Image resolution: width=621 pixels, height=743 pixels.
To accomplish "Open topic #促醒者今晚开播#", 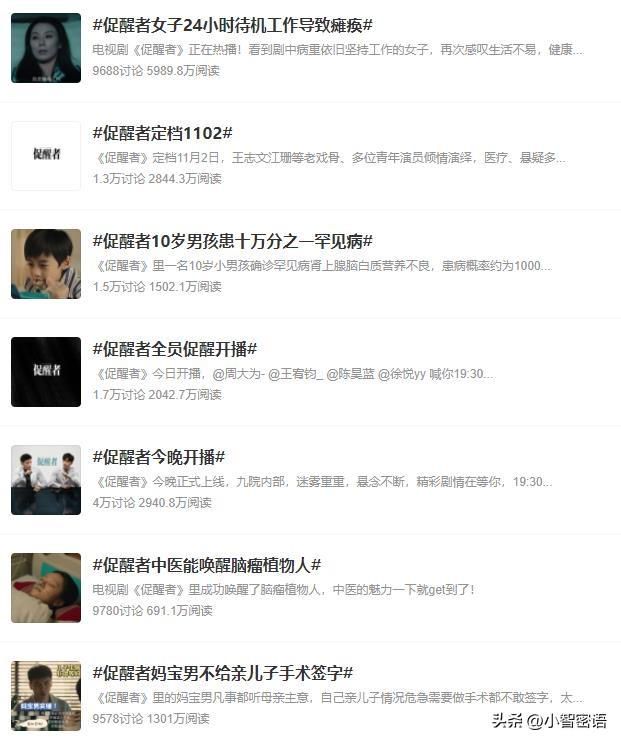I will click(159, 457).
